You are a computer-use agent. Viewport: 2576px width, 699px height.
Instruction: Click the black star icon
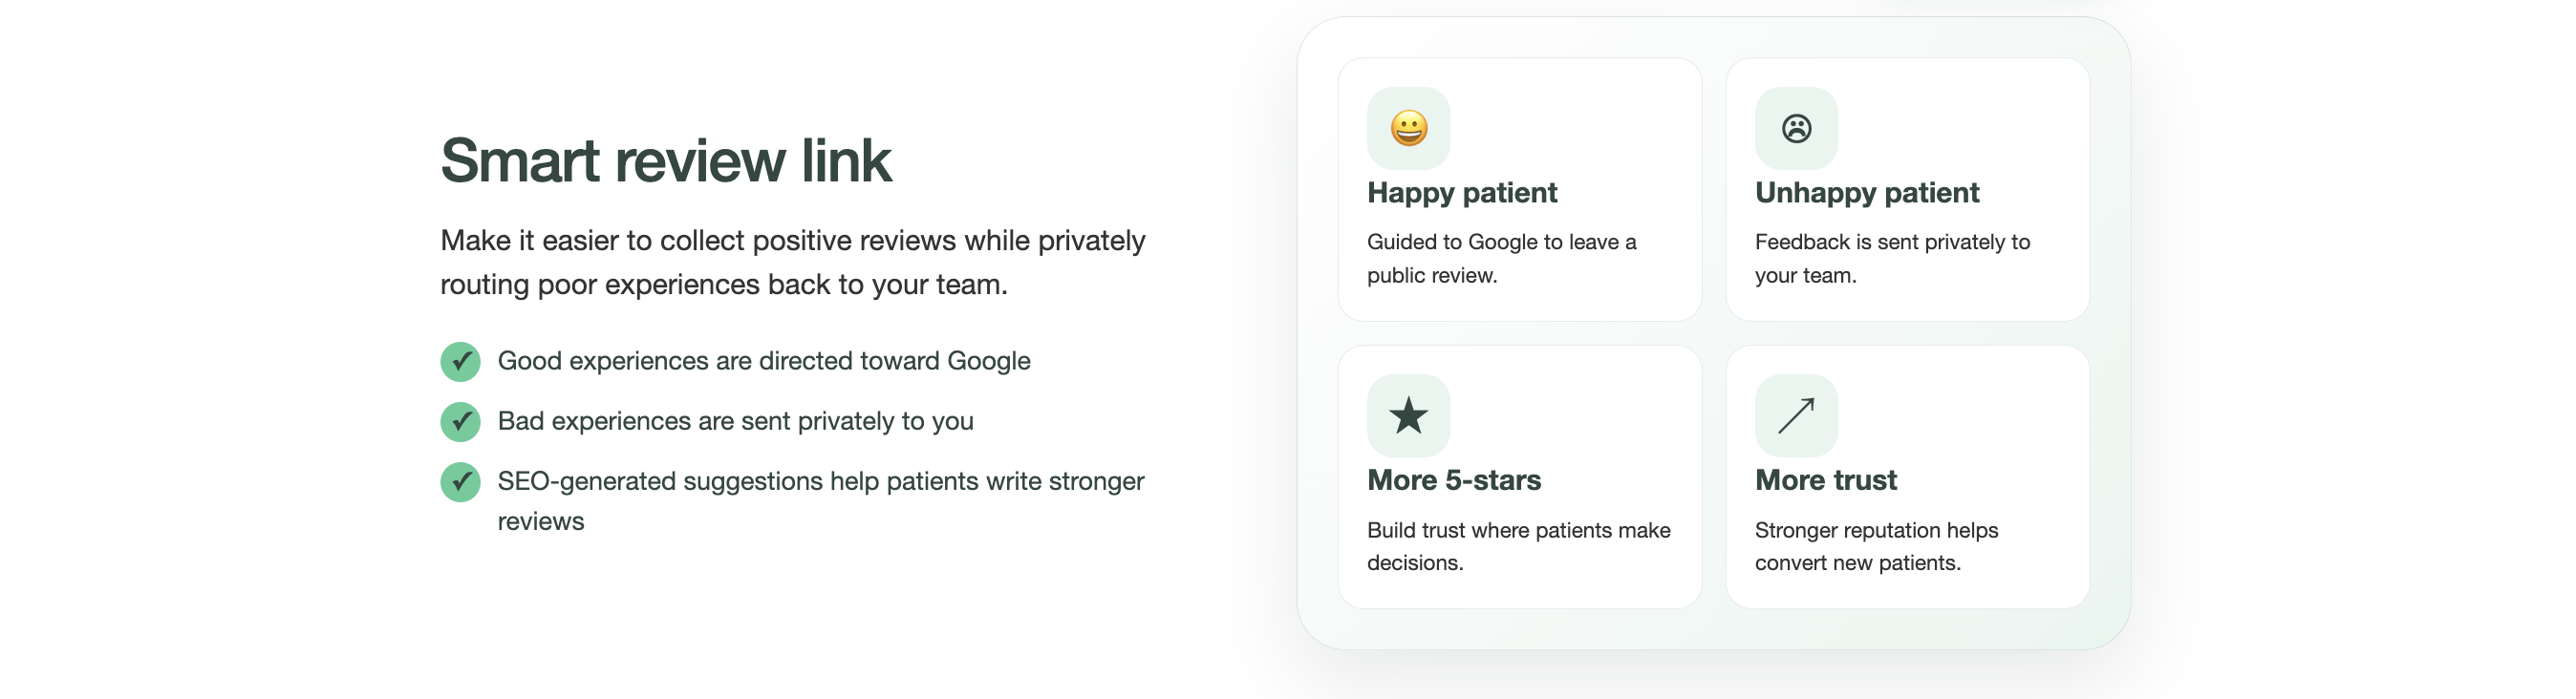pyautogui.click(x=1408, y=415)
